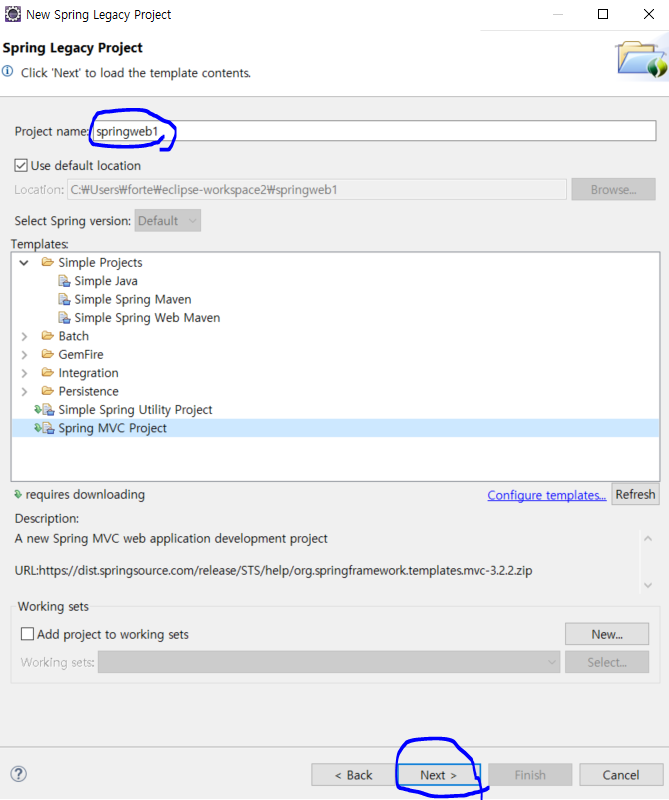Collapse the Simple Projects tree node
The width and height of the screenshot is (669, 800).
(x=24, y=263)
